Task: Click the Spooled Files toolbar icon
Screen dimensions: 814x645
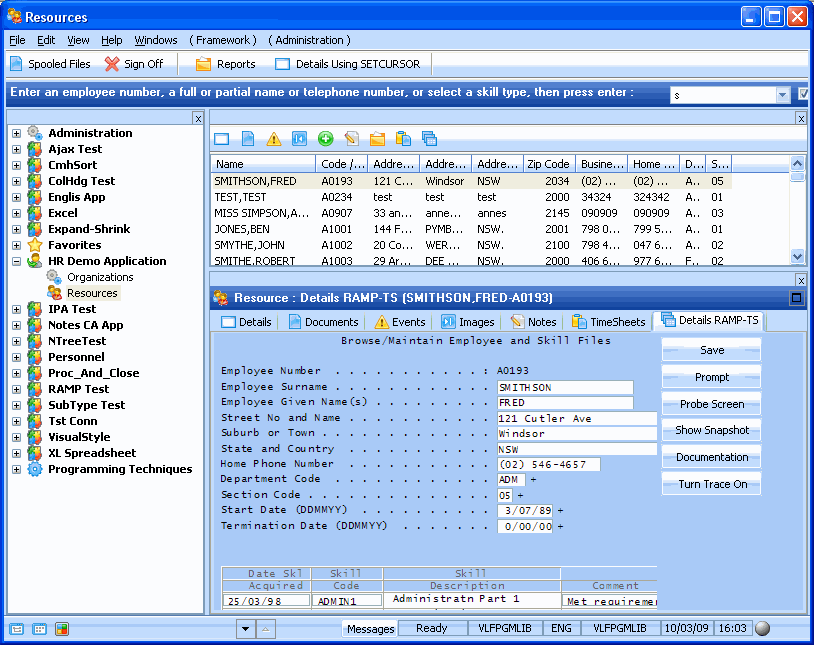Action: (17, 64)
